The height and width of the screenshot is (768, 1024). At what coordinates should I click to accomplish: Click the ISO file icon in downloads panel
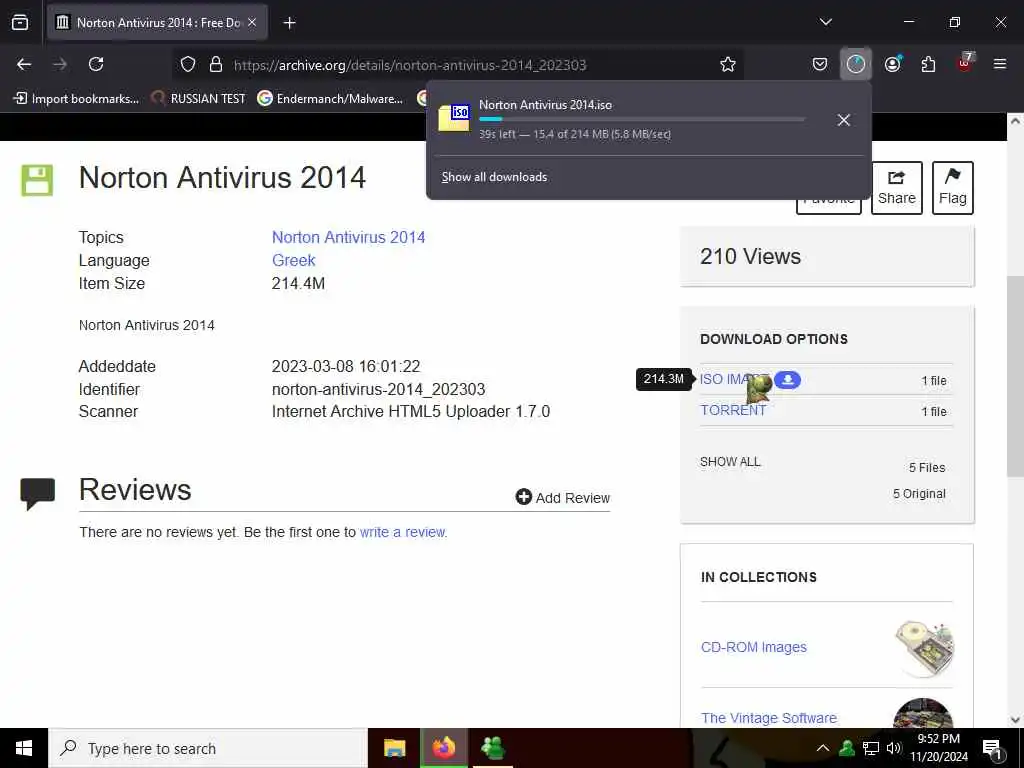pos(454,118)
